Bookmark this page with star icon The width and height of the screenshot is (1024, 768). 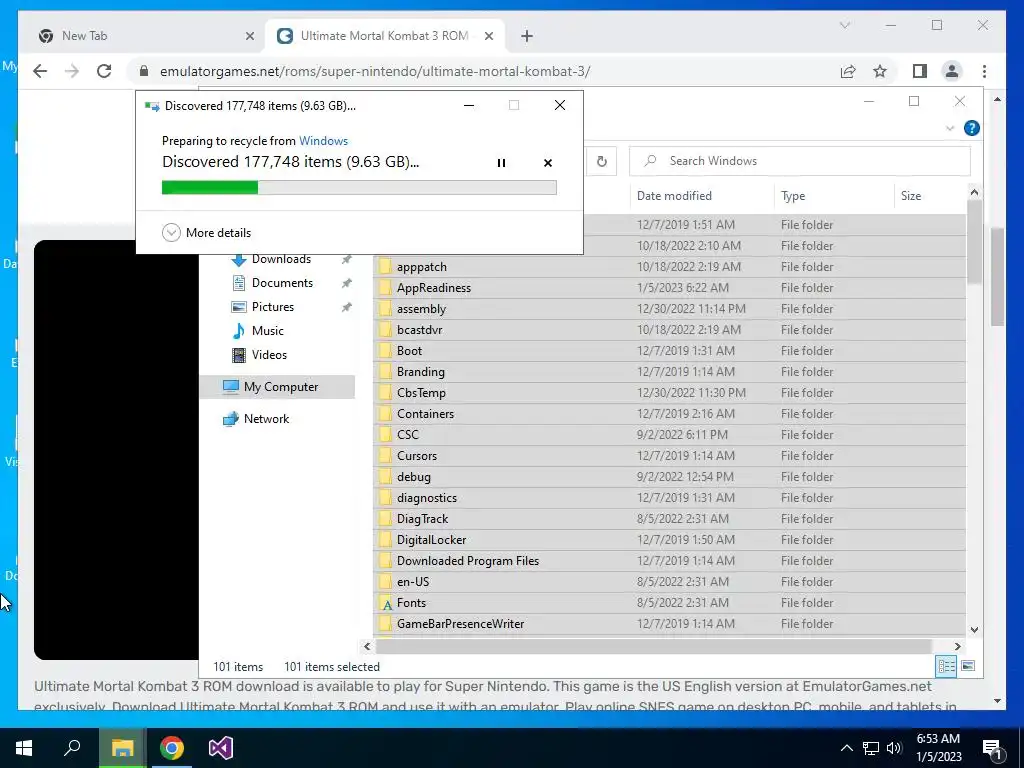point(880,71)
